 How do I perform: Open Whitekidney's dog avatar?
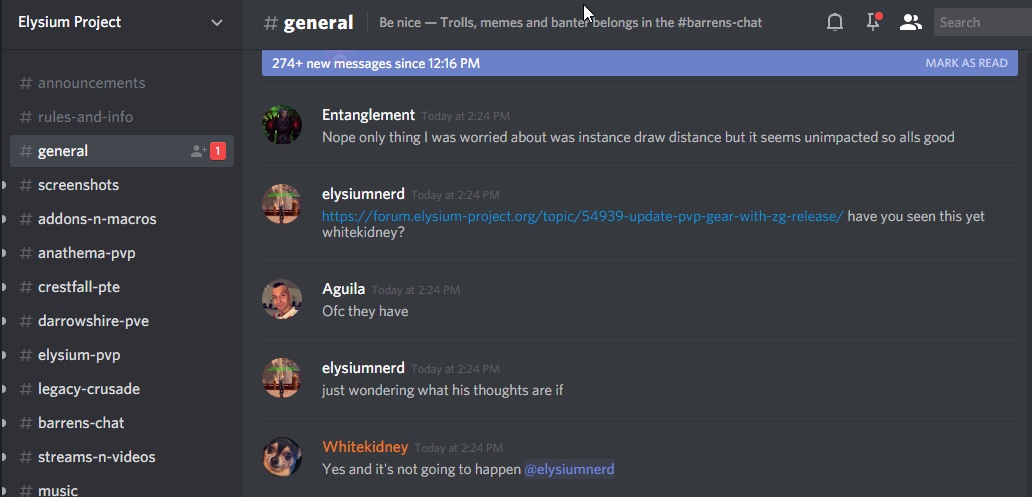[282, 457]
